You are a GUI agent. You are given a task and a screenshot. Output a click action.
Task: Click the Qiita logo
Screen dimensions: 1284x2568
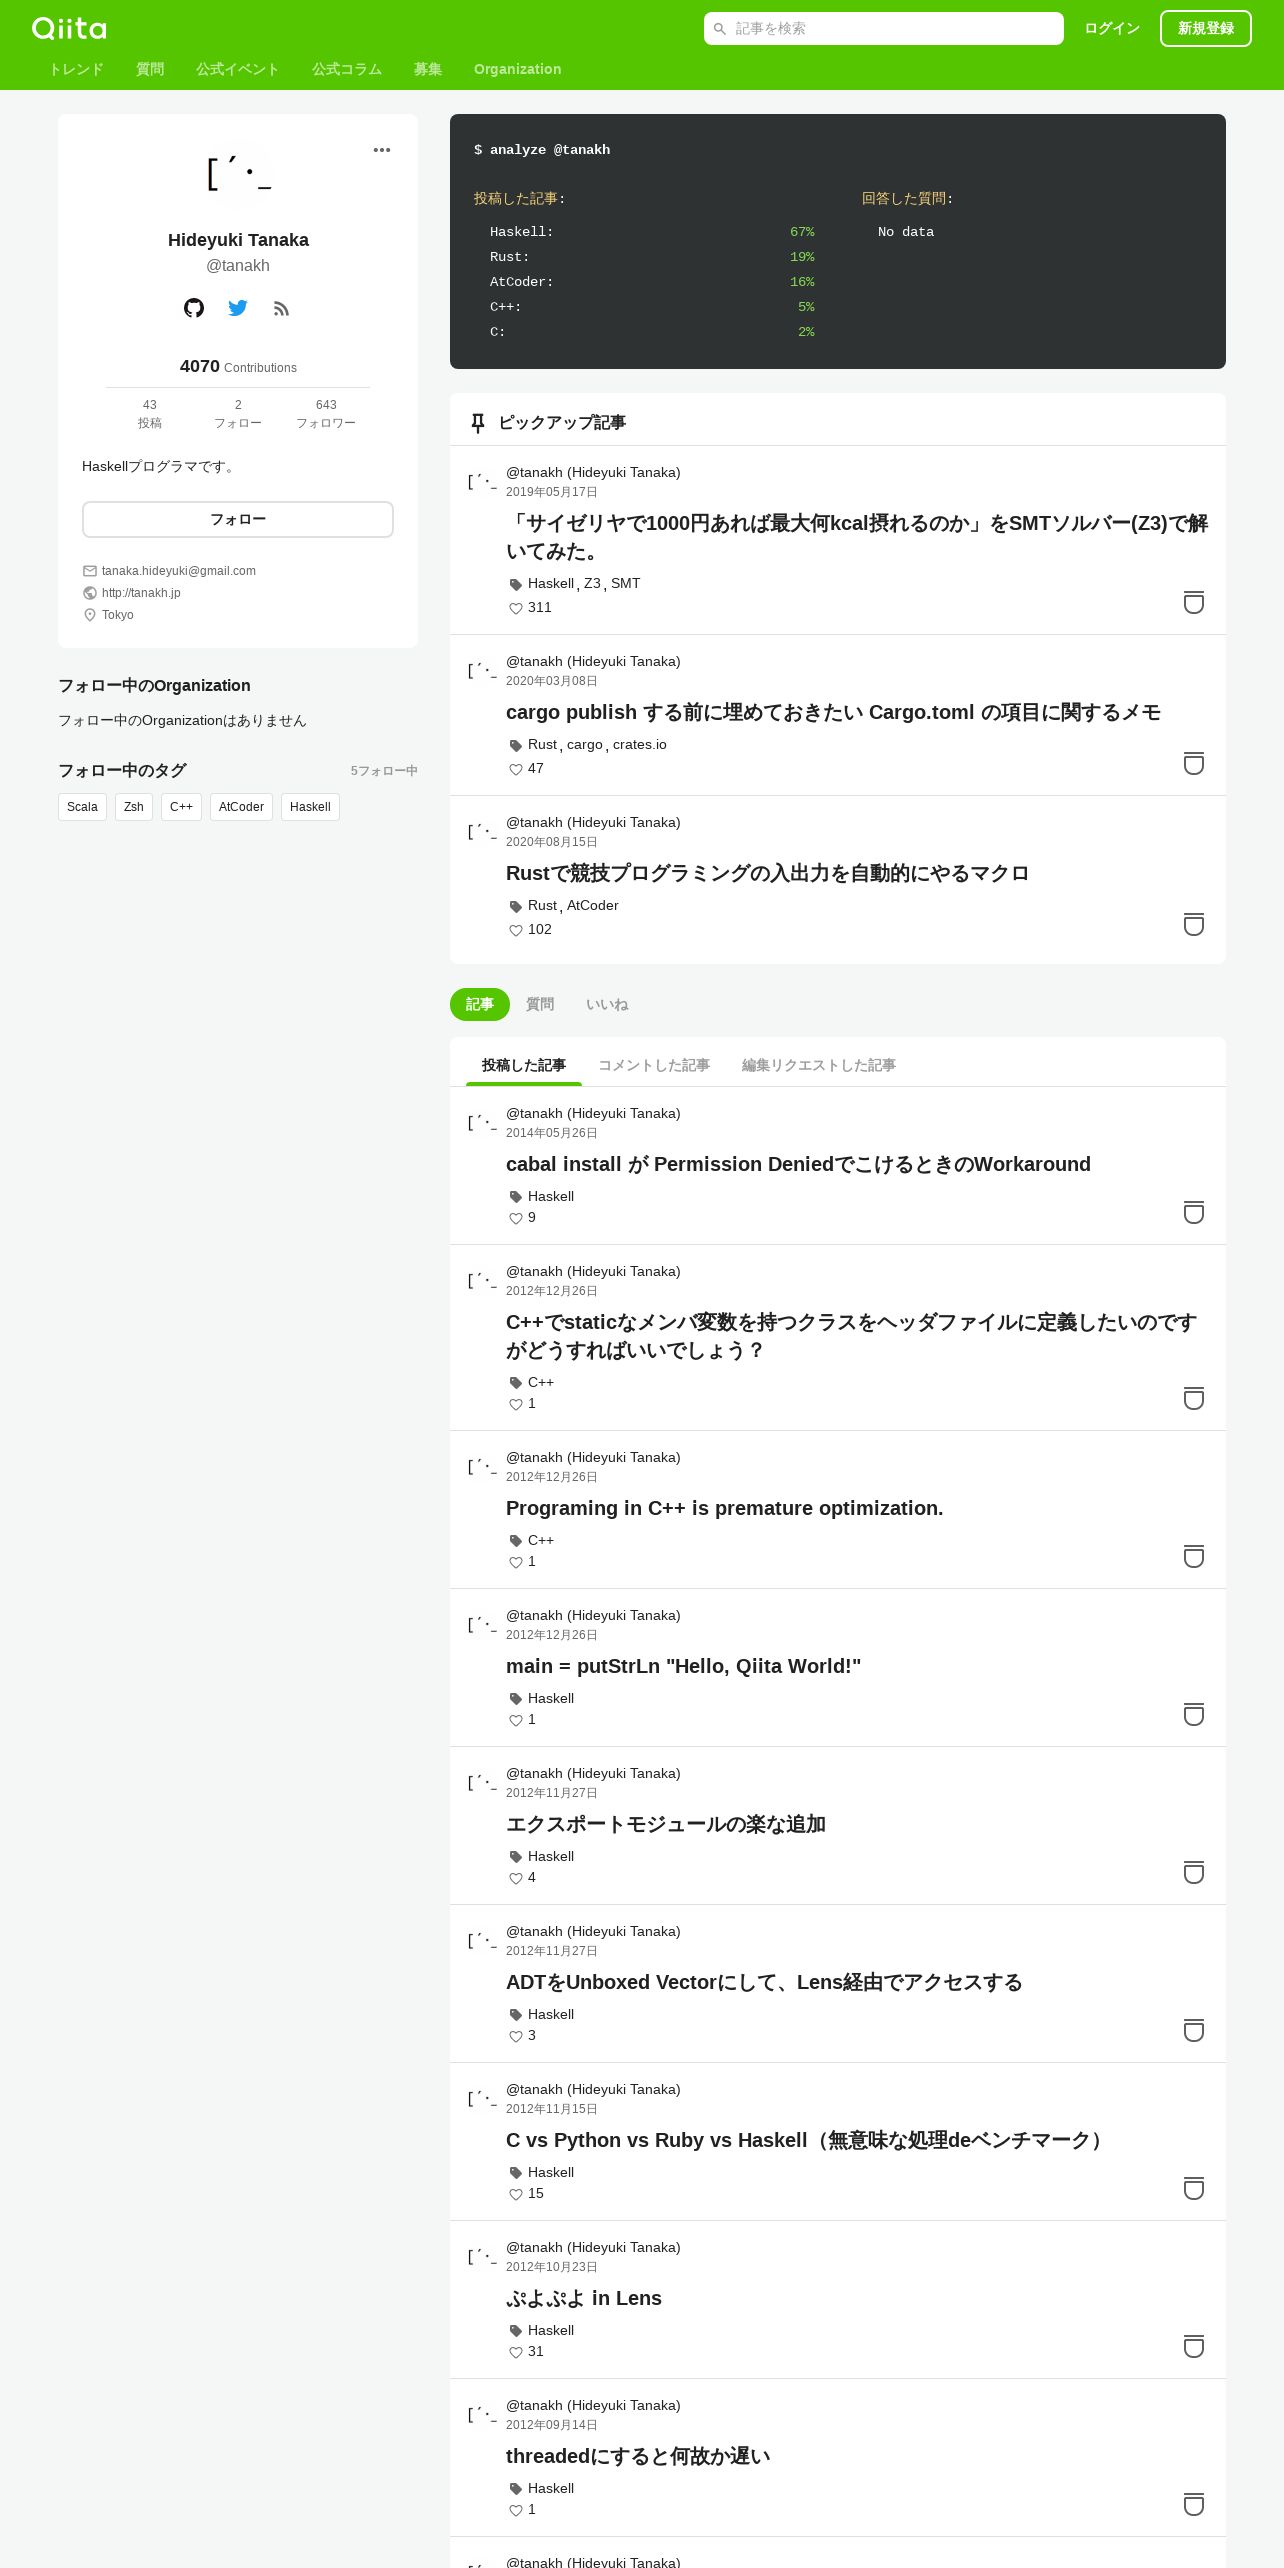tap(69, 28)
